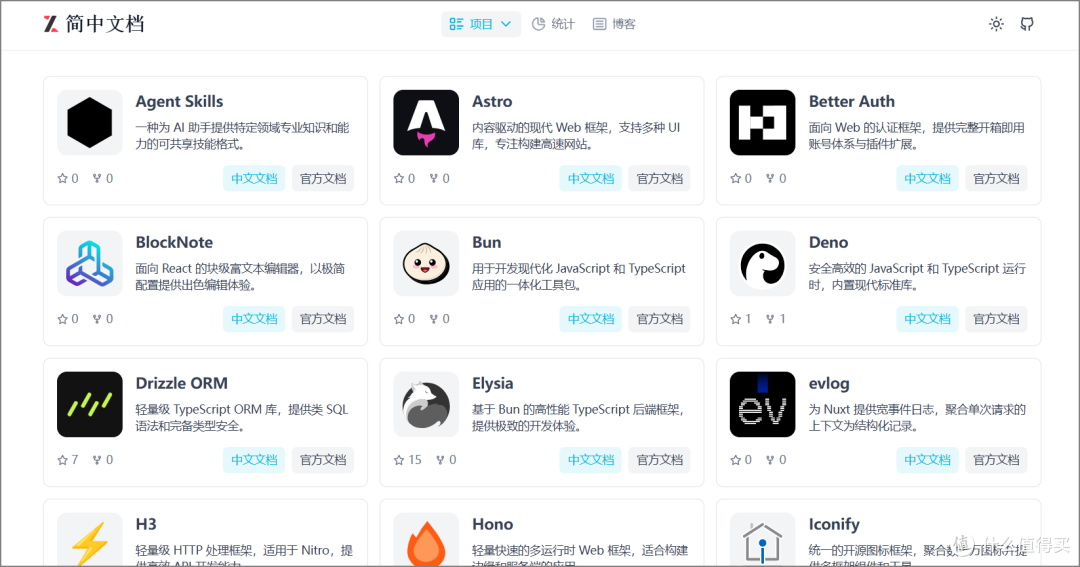Click the Better Auth logo icon
The height and width of the screenshot is (567, 1080).
[762, 123]
